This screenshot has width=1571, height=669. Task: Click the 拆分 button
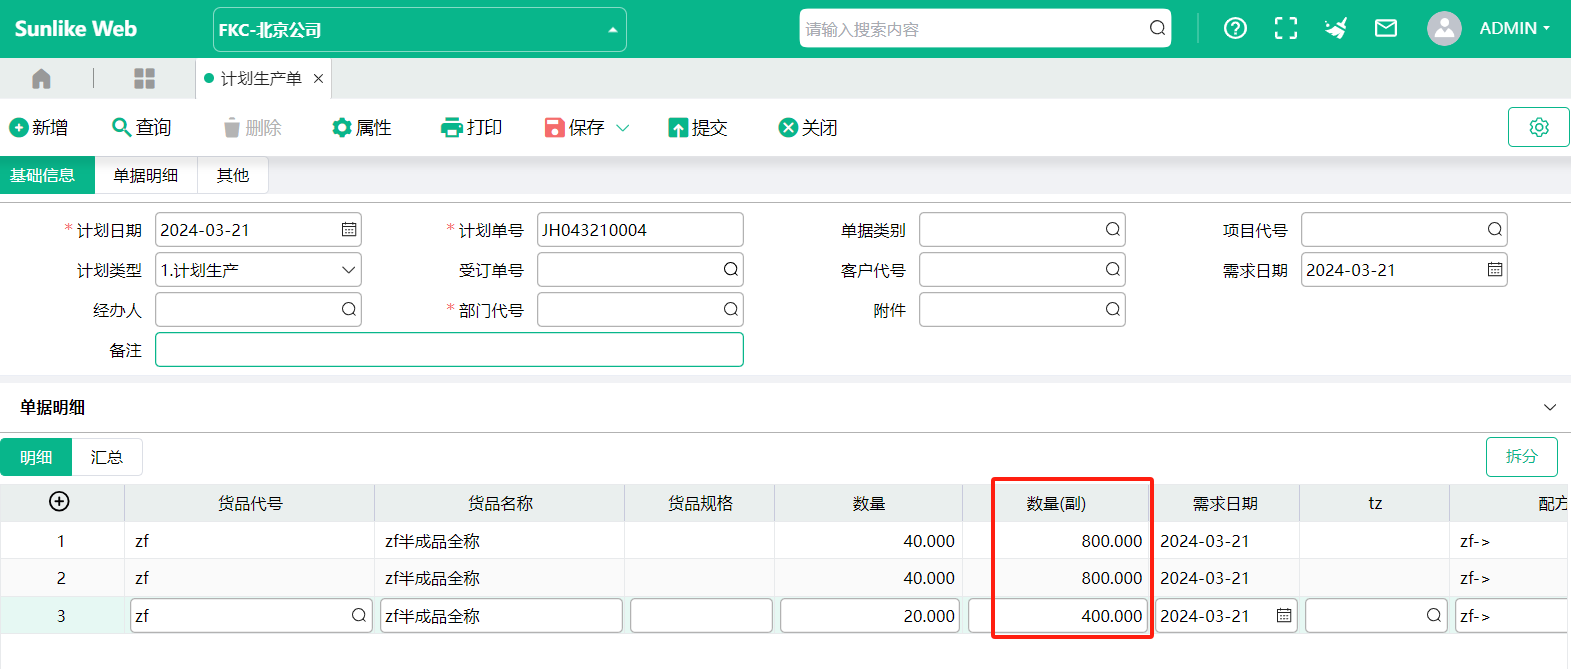1520,456
